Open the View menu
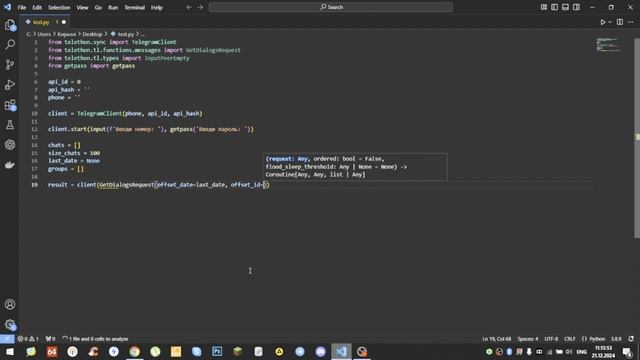 [x=82, y=7]
